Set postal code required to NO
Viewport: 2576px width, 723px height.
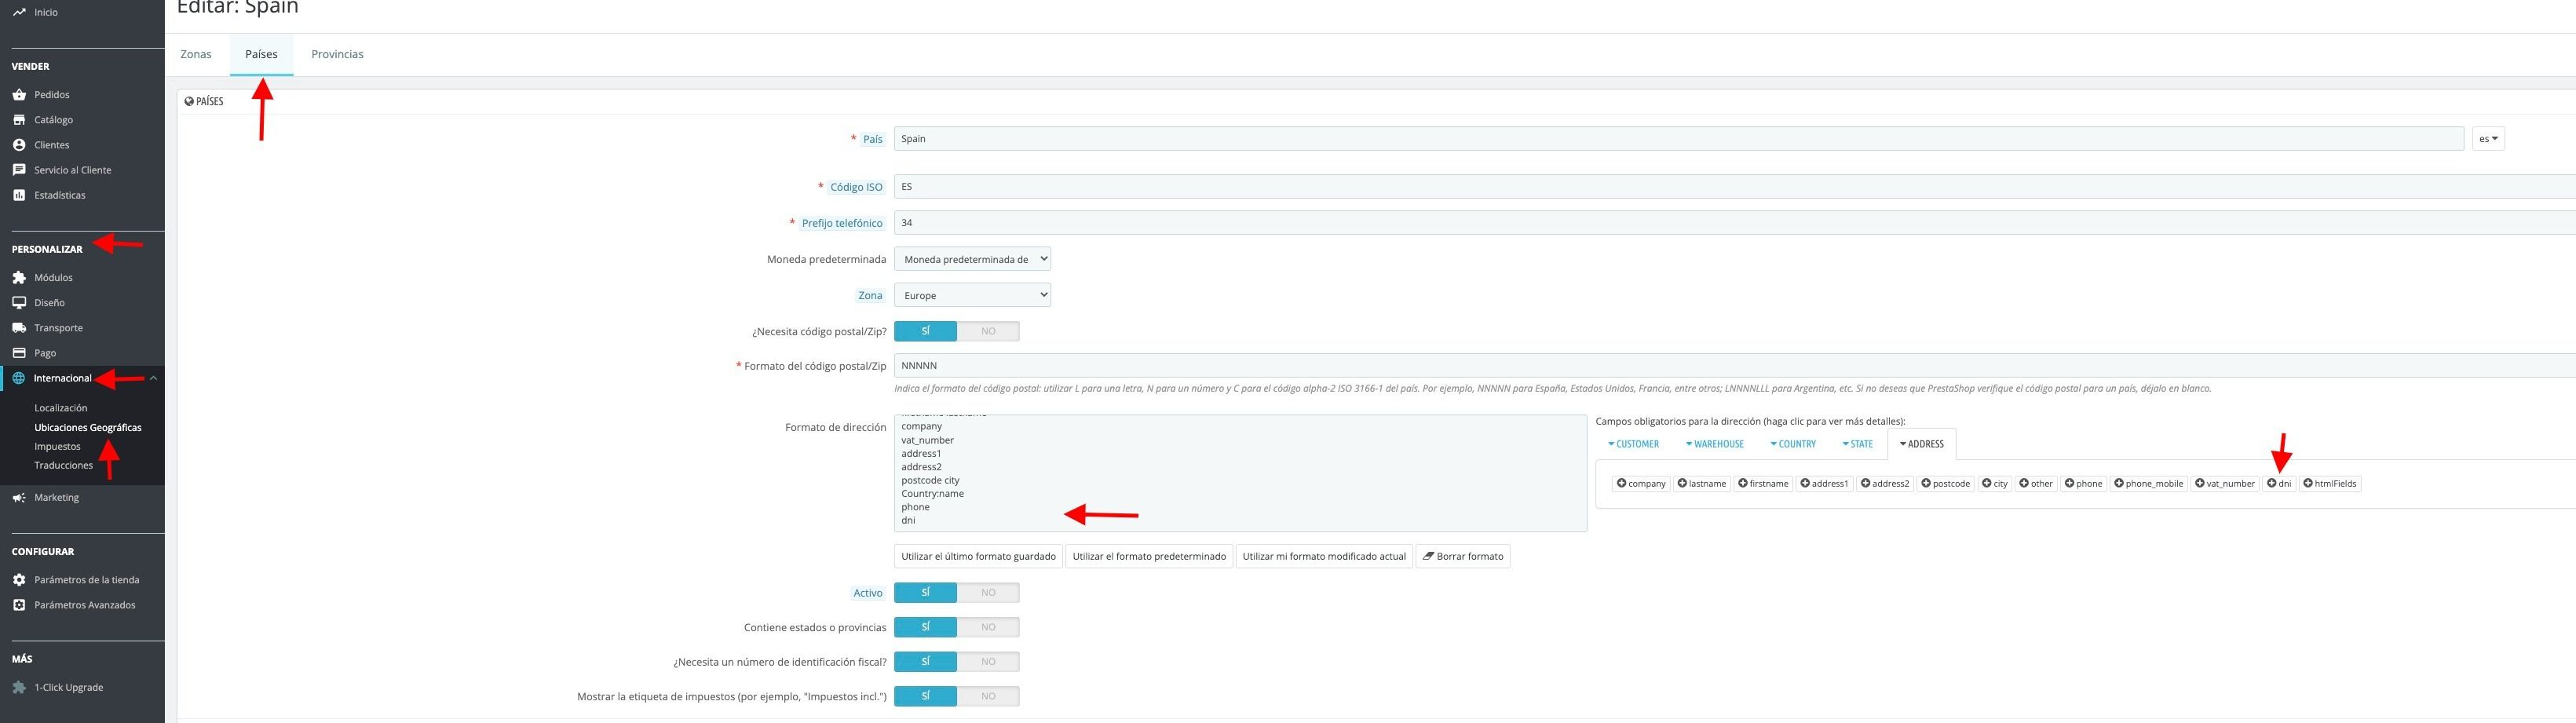point(988,332)
